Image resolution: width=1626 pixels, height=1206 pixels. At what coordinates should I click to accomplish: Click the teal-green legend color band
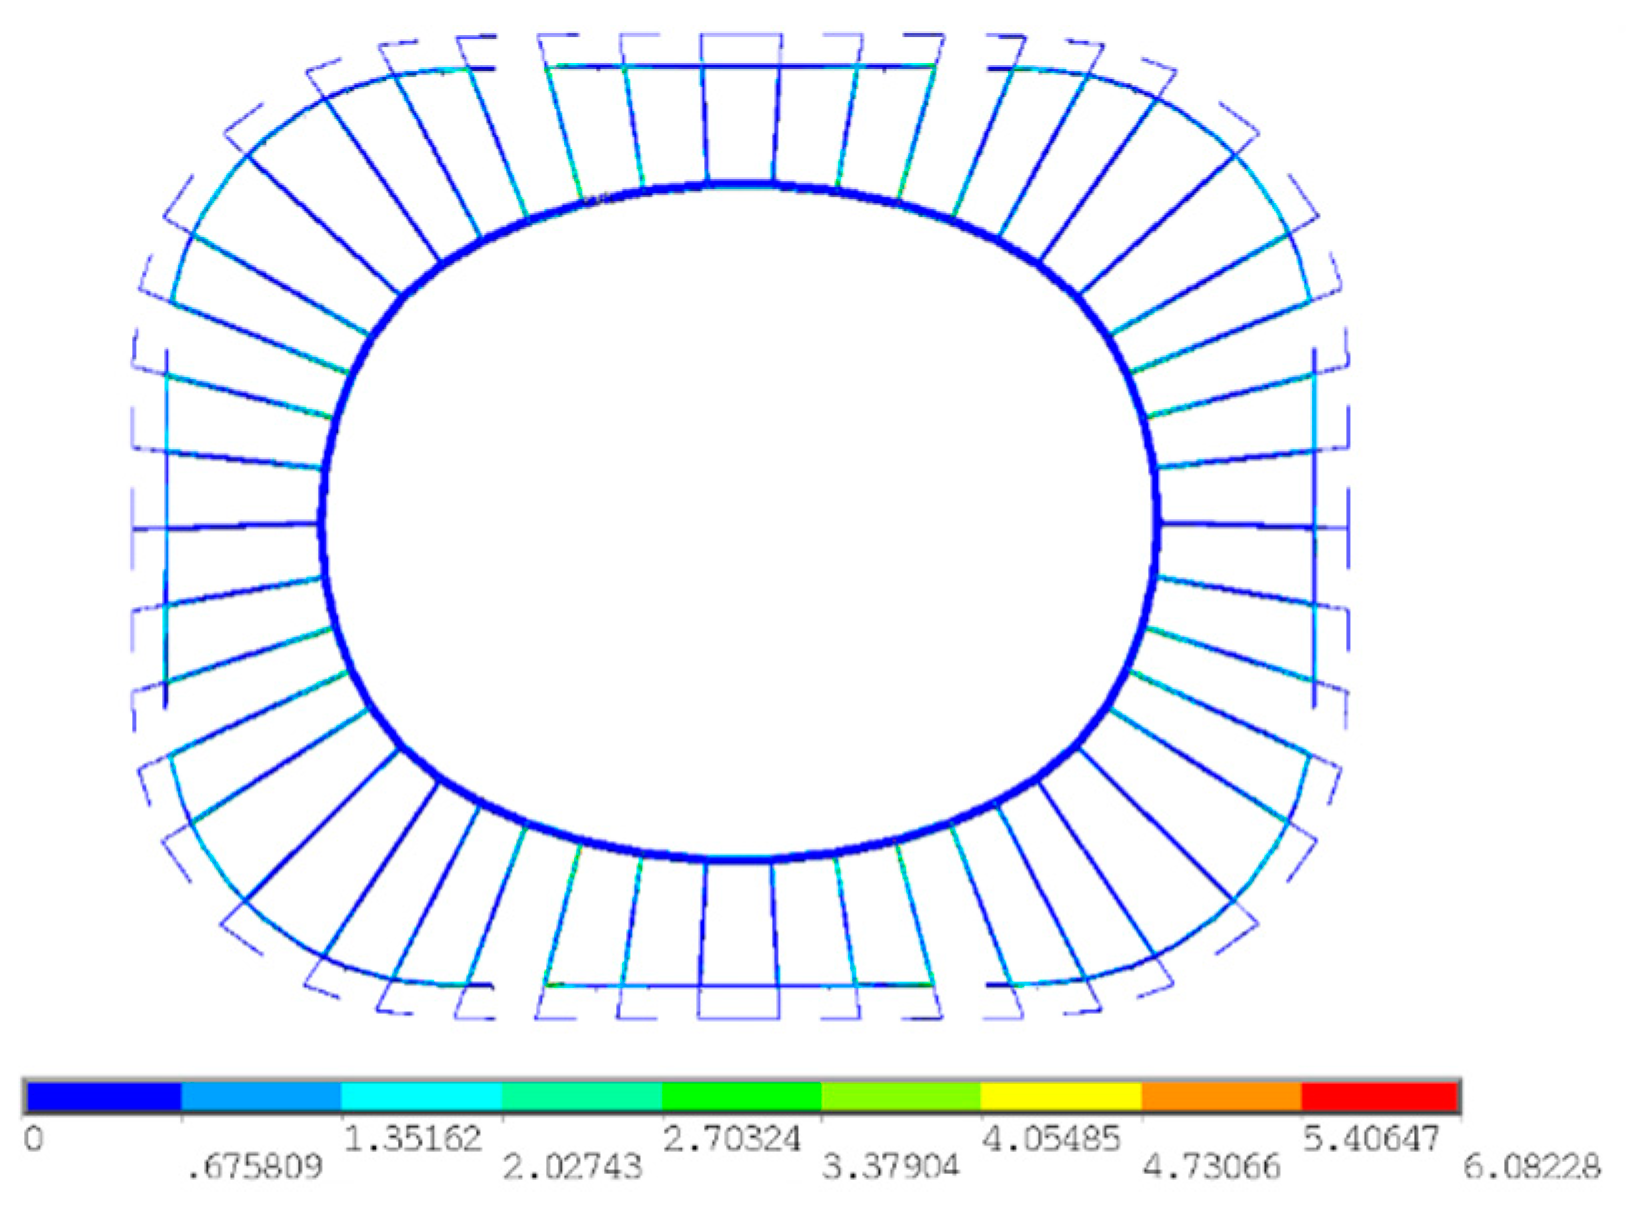[x=581, y=1097]
